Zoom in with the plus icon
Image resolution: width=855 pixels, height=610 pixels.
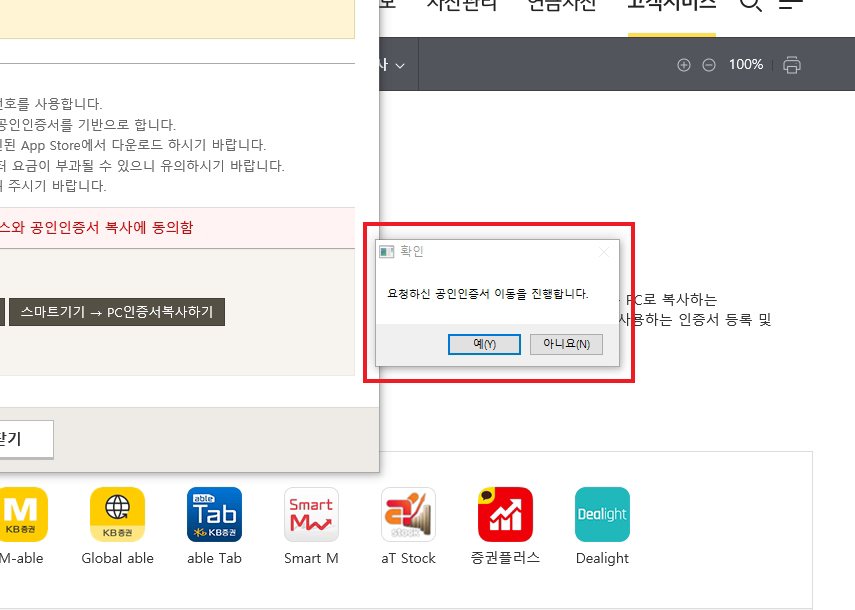coord(684,65)
